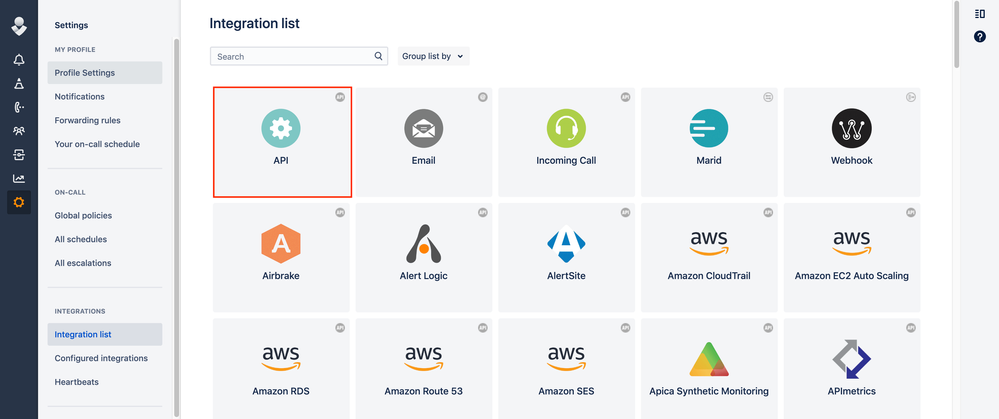Open the analytics chart icon in sidebar
Image resolution: width=999 pixels, height=419 pixels.
point(19,179)
